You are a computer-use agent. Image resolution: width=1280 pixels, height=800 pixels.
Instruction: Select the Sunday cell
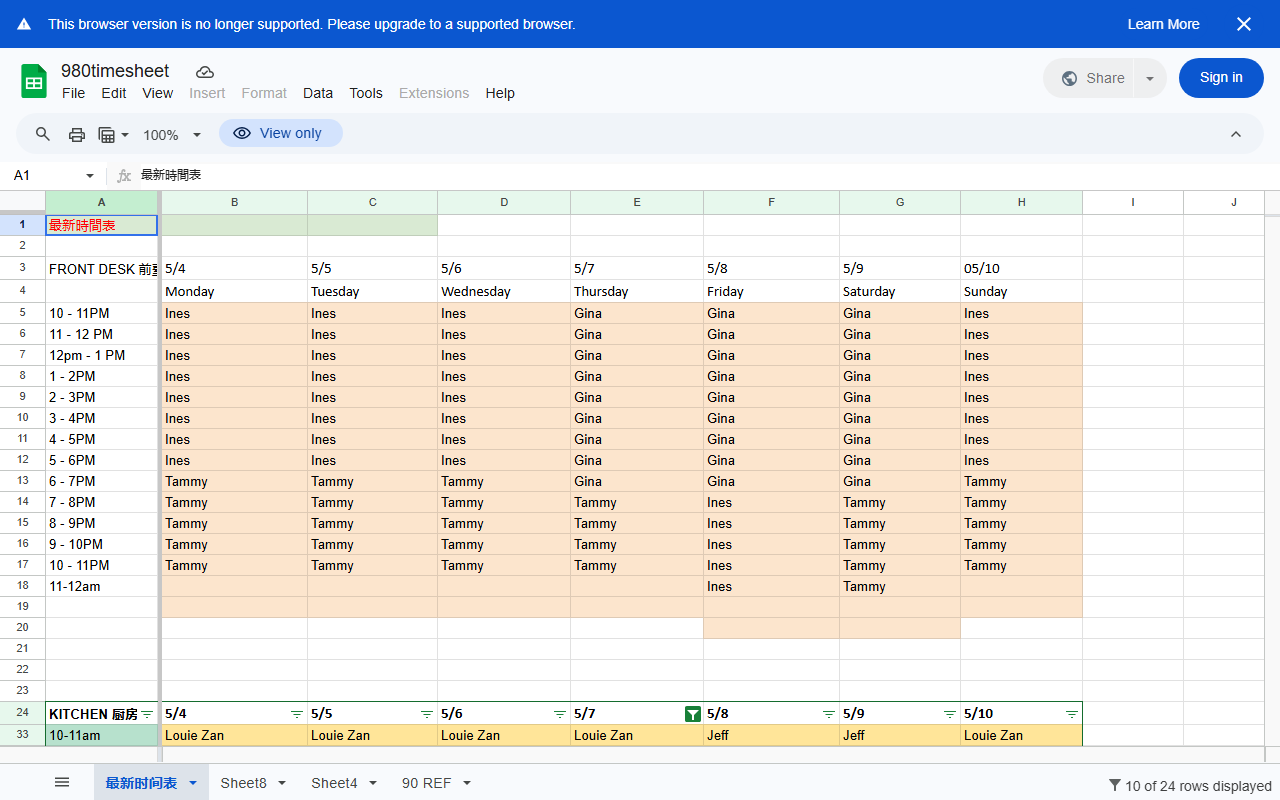click(x=1021, y=291)
